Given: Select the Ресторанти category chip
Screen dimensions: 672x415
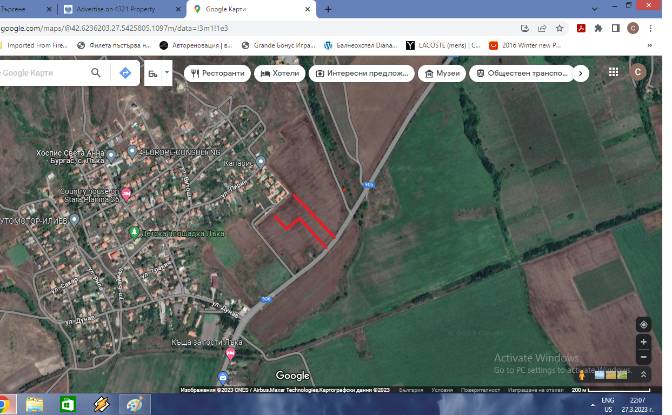Looking at the screenshot, I should click(x=217, y=73).
